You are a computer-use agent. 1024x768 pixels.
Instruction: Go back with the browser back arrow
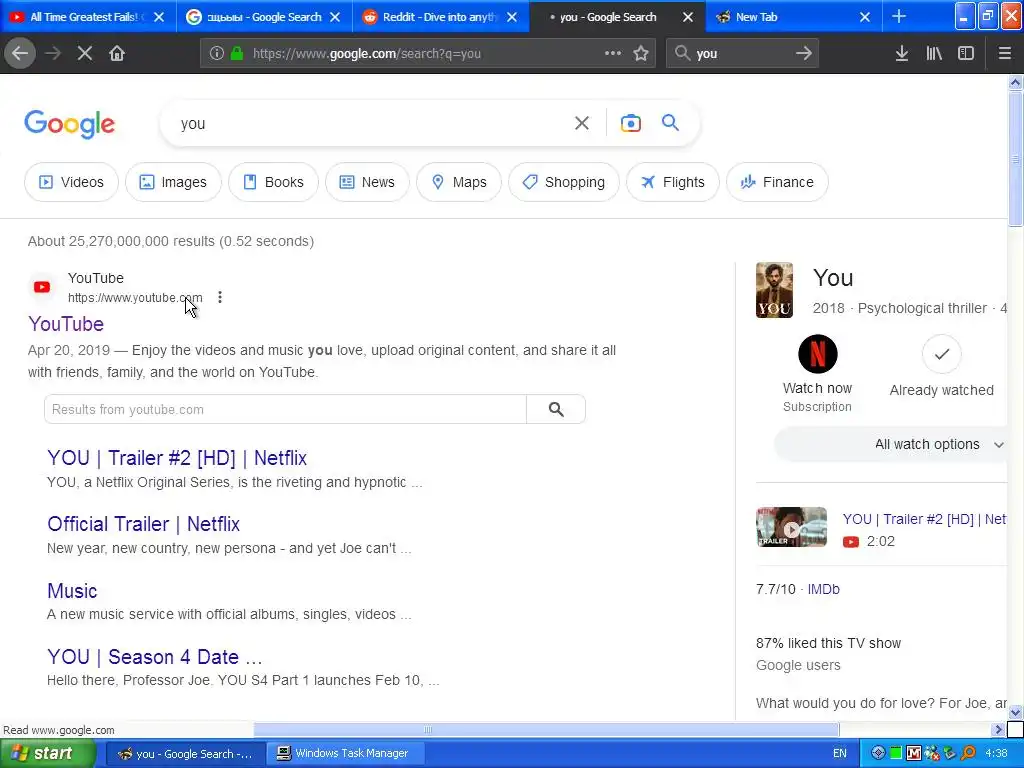tap(20, 54)
